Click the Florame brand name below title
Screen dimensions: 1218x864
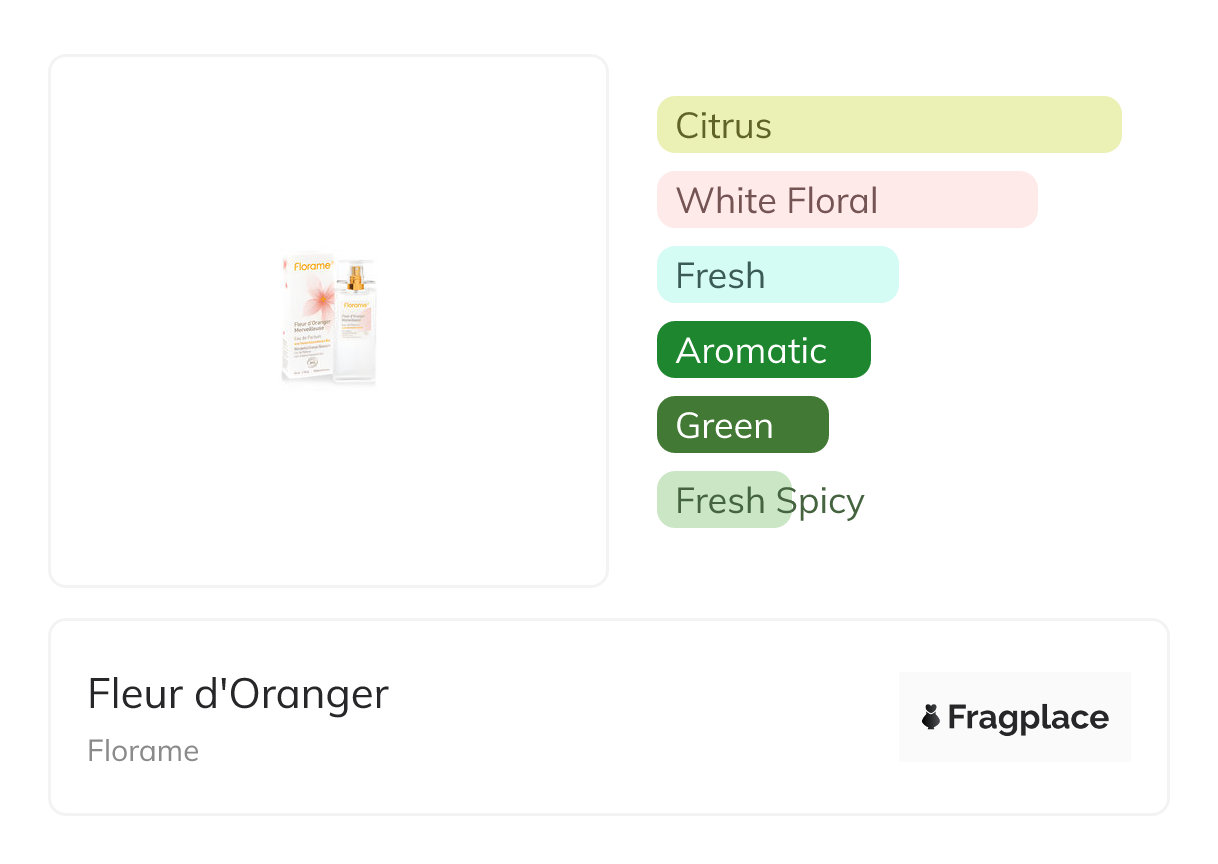pos(143,751)
